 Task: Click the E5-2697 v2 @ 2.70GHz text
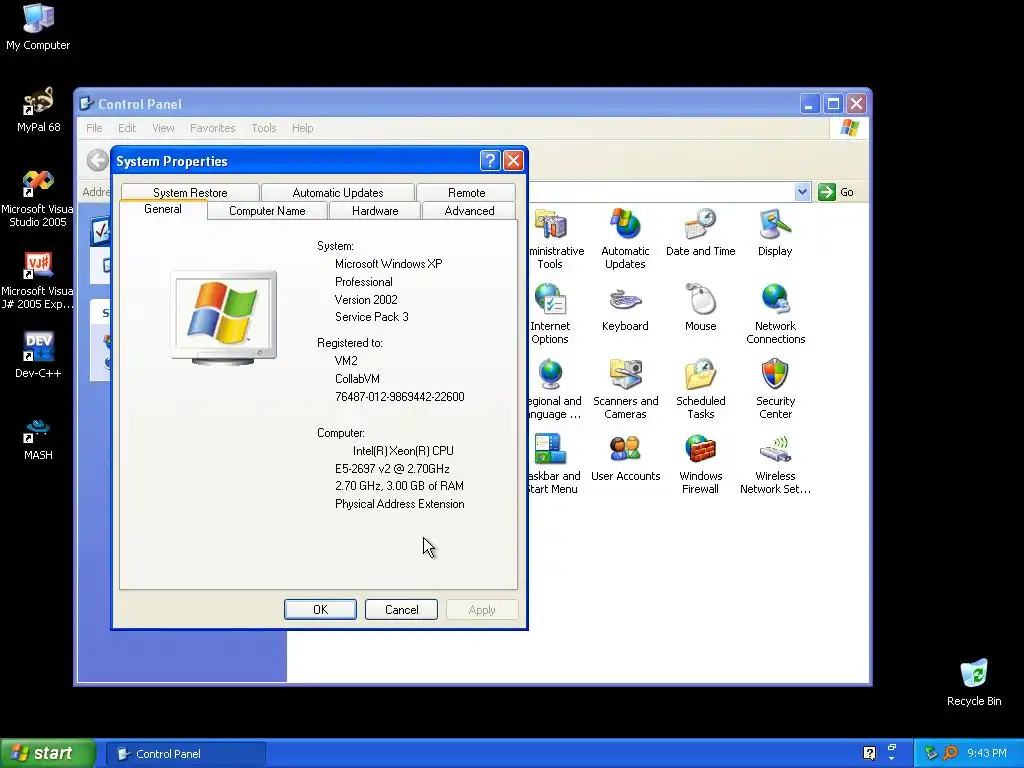(392, 468)
